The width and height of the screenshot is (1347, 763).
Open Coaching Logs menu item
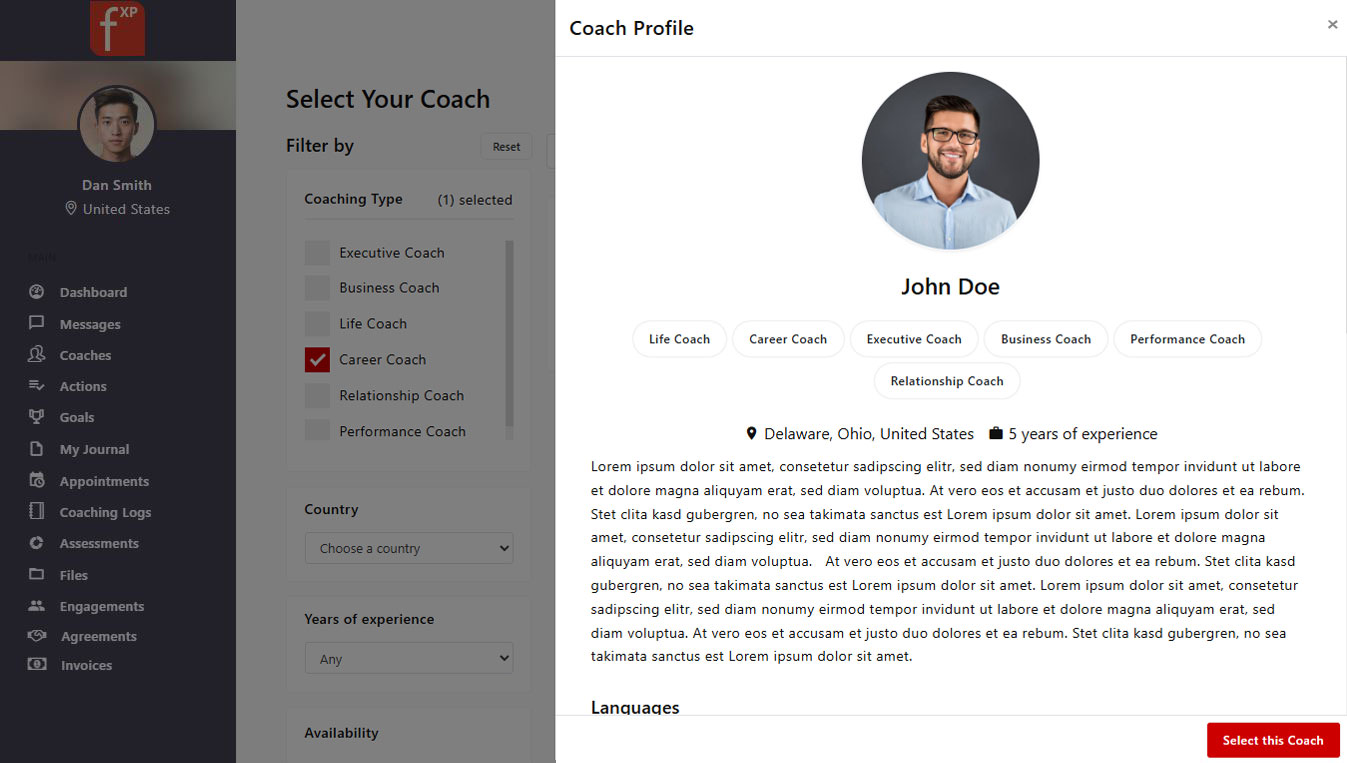(105, 512)
